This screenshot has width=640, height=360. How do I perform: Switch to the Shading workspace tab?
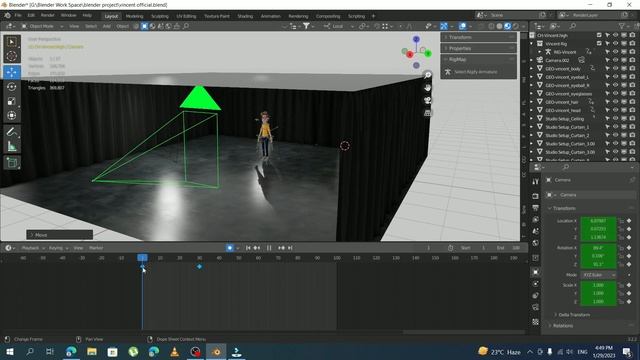pyautogui.click(x=245, y=16)
